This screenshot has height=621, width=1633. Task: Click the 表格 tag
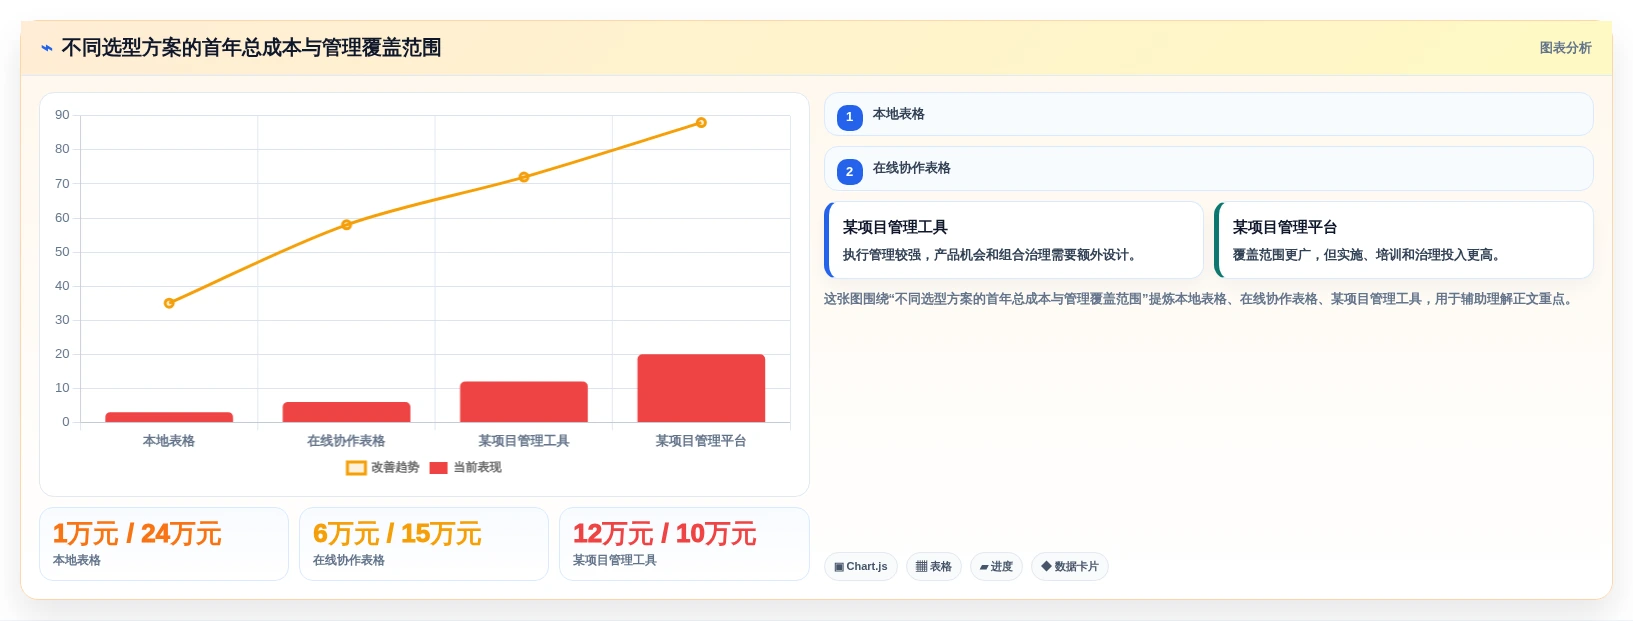click(934, 567)
